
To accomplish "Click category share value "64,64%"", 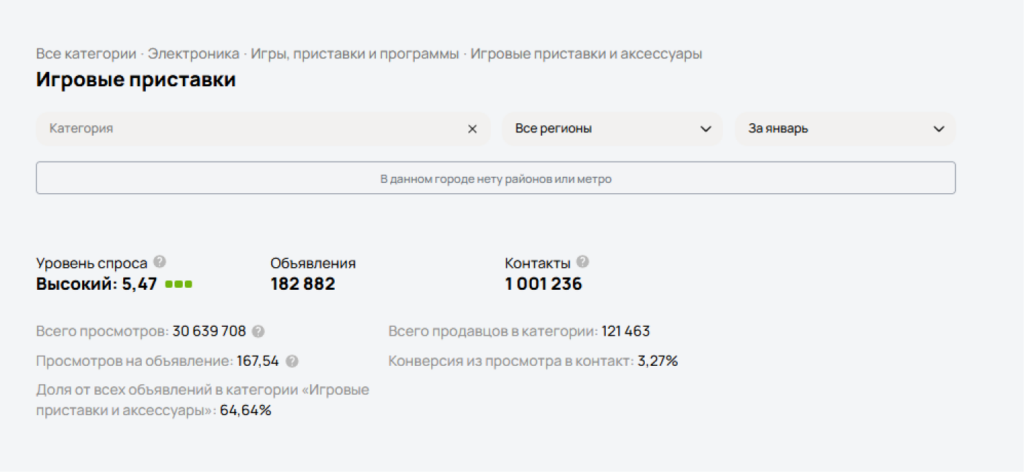I will coord(246,411).
